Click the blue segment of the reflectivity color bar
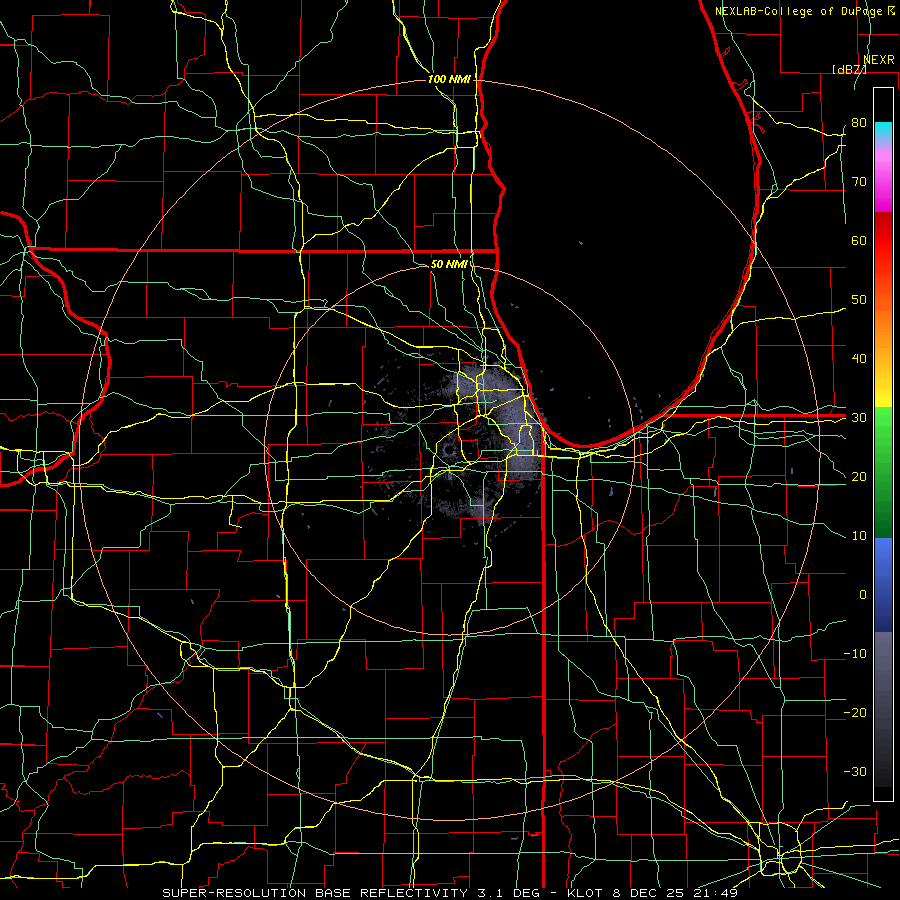Screen dimensions: 900x900 tap(883, 585)
